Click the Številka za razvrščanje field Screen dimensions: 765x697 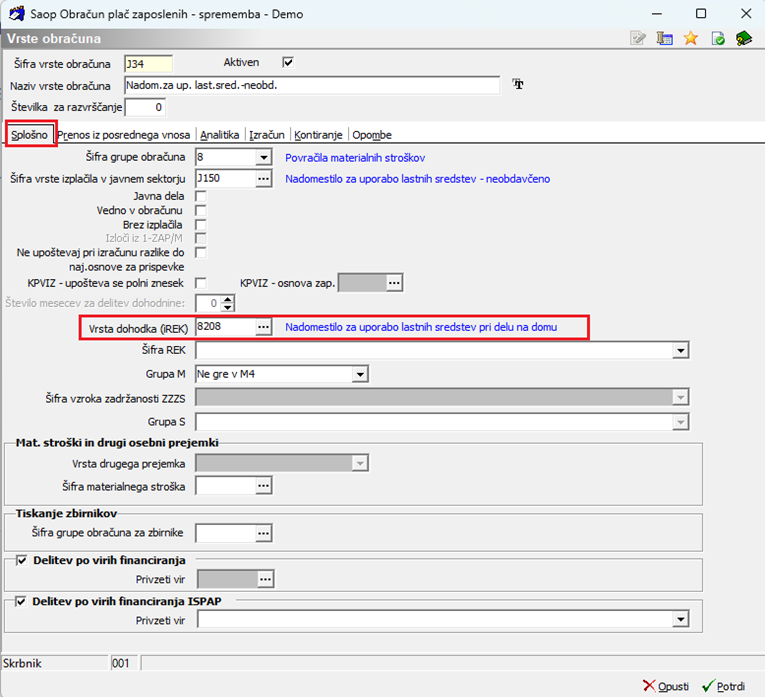point(145,107)
